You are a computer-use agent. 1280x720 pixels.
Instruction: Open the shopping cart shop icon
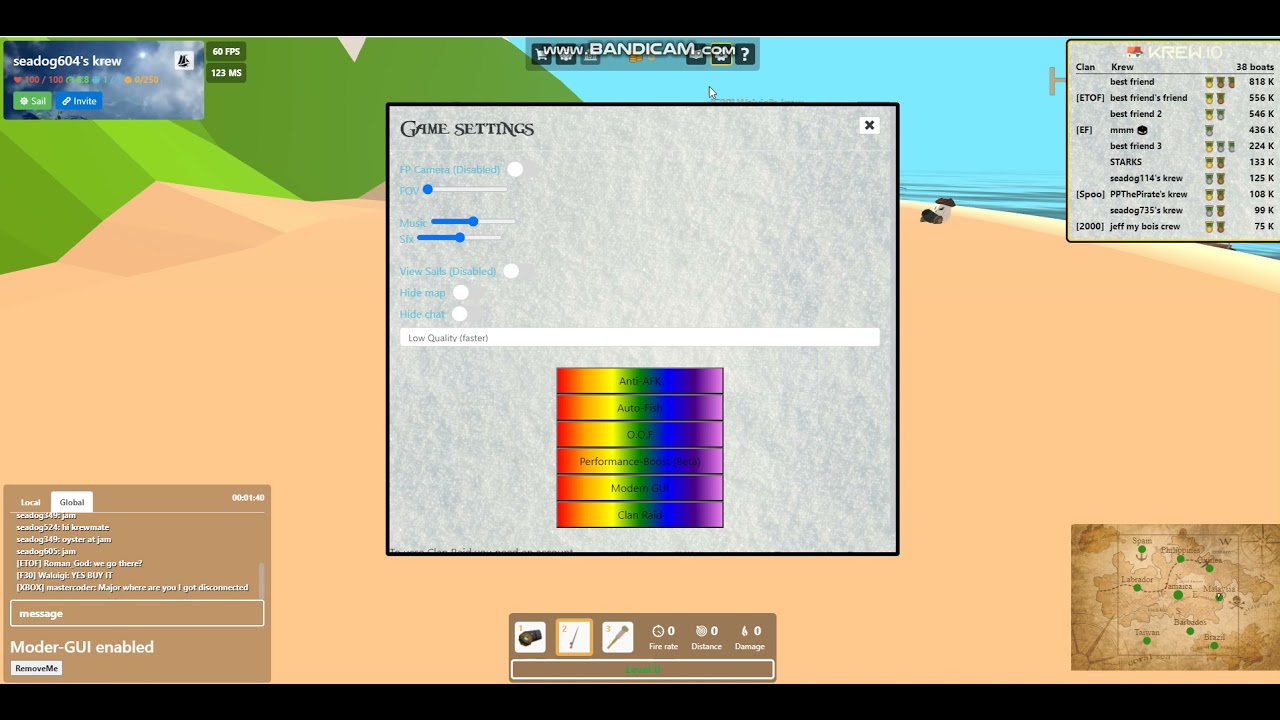(x=541, y=55)
